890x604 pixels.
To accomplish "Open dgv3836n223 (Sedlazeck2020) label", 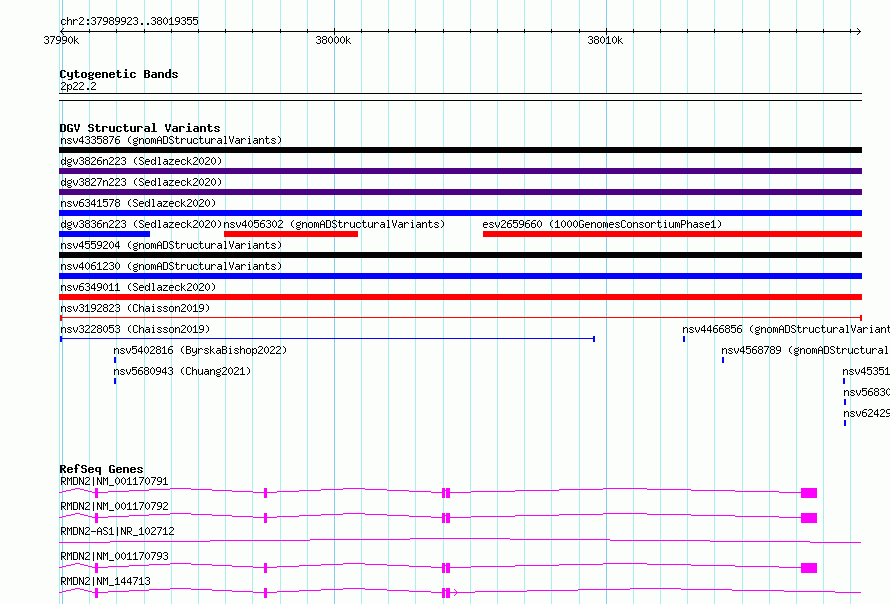I will [x=141, y=224].
